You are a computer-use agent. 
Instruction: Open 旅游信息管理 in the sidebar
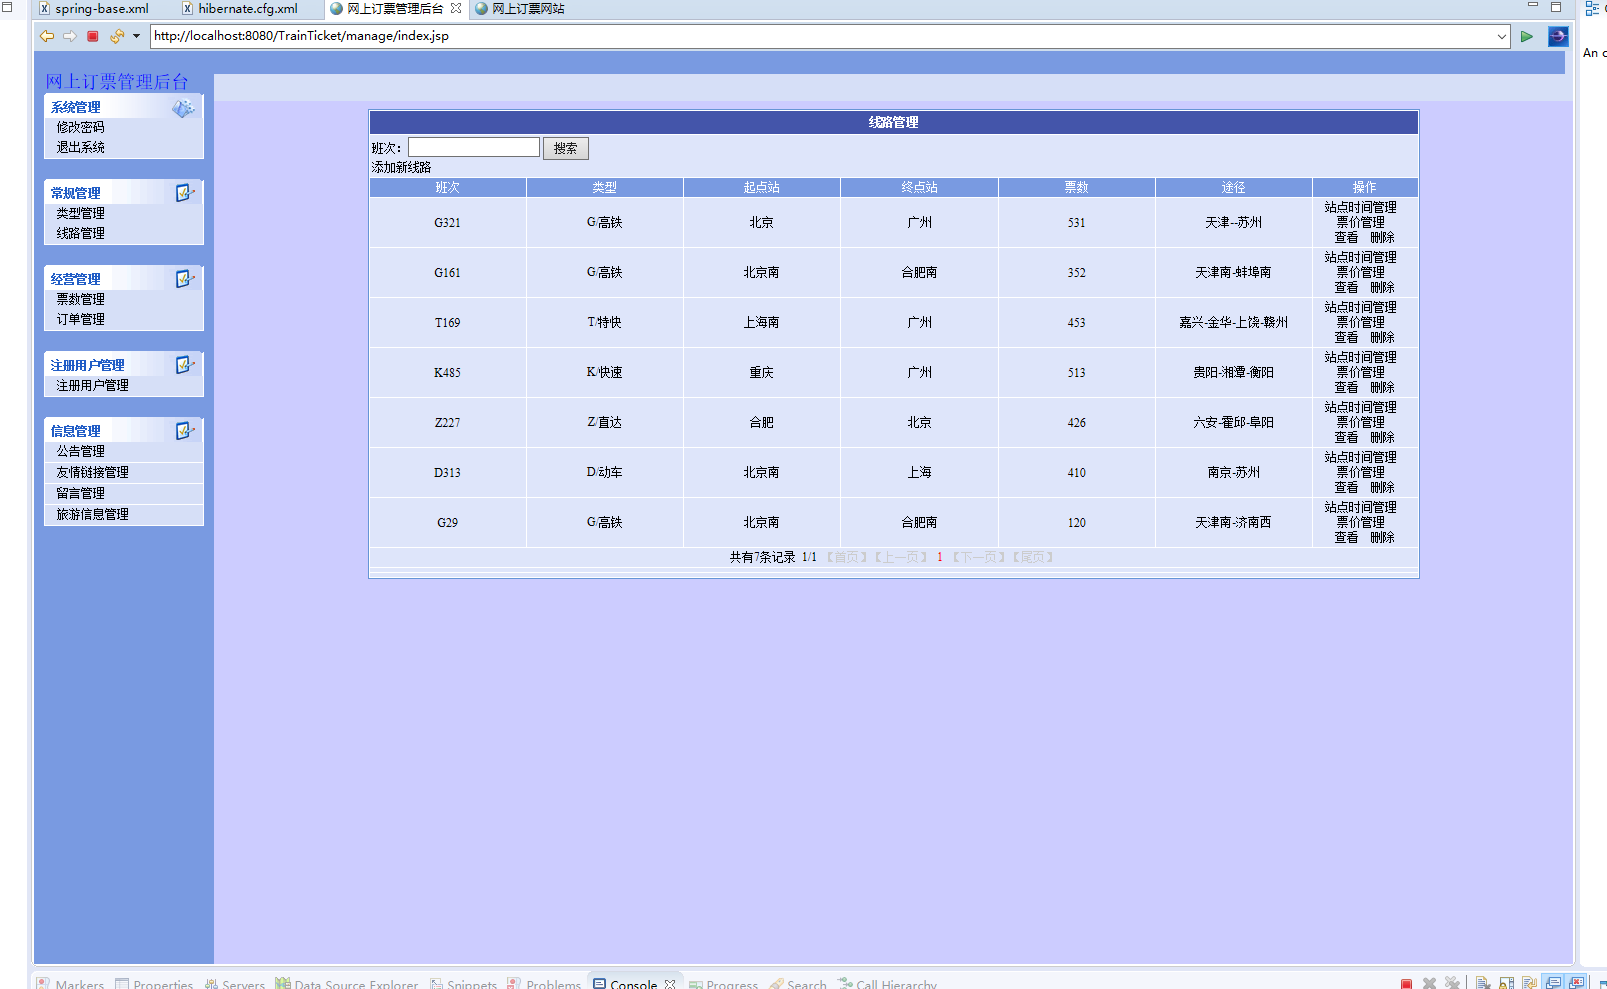[92, 514]
